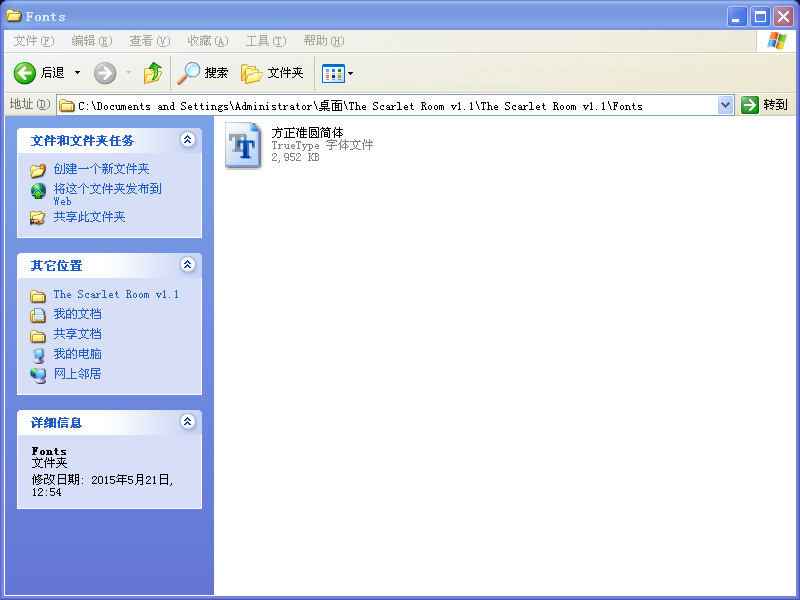
Task: Collapse the 文件和文件夹任务 panel chevron
Action: coord(188,139)
